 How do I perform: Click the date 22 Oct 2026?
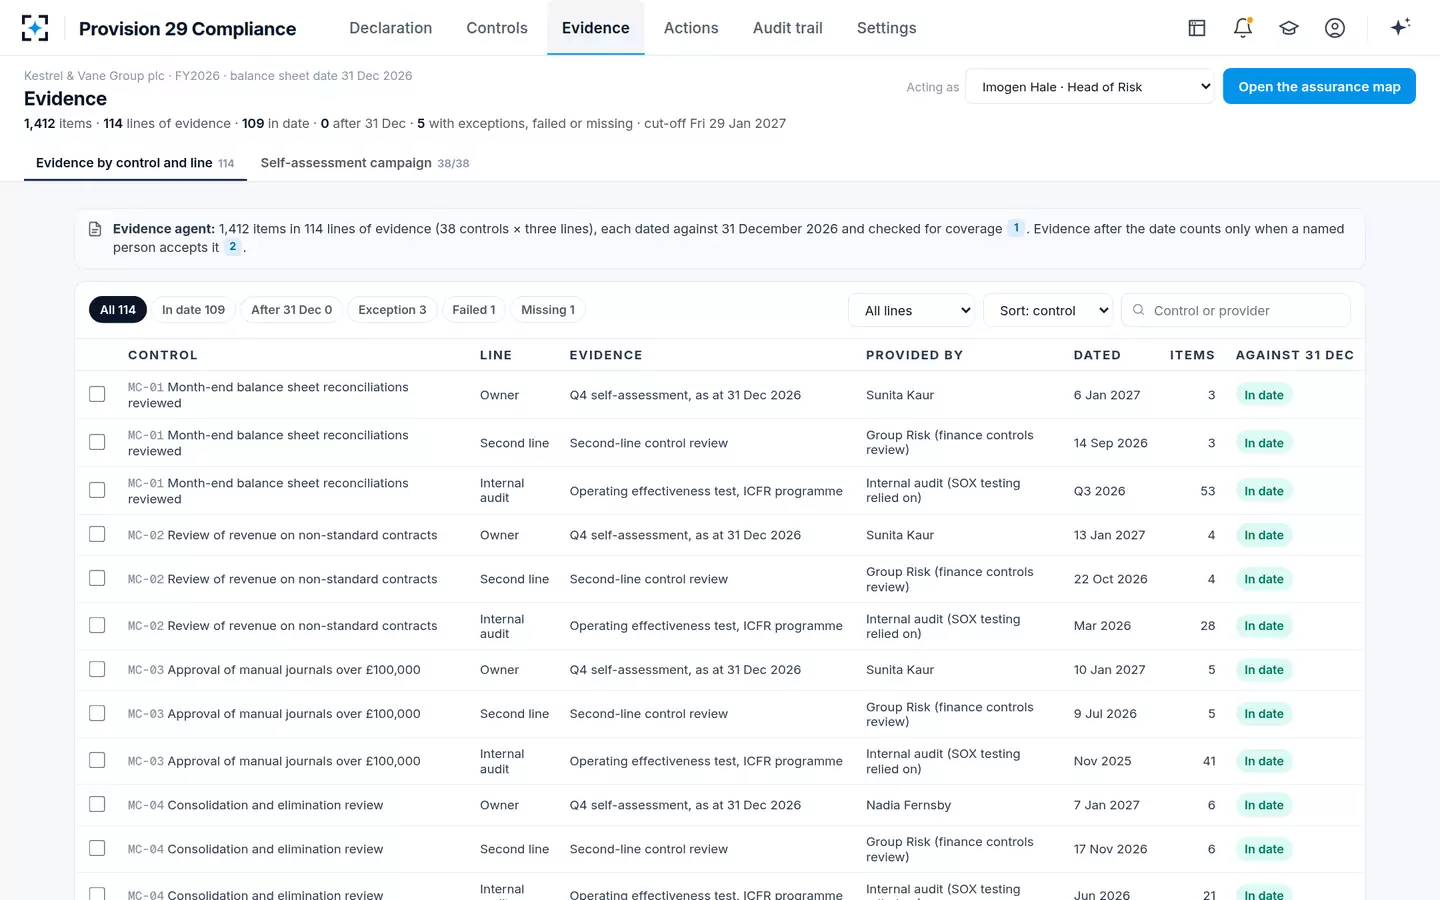click(1111, 579)
